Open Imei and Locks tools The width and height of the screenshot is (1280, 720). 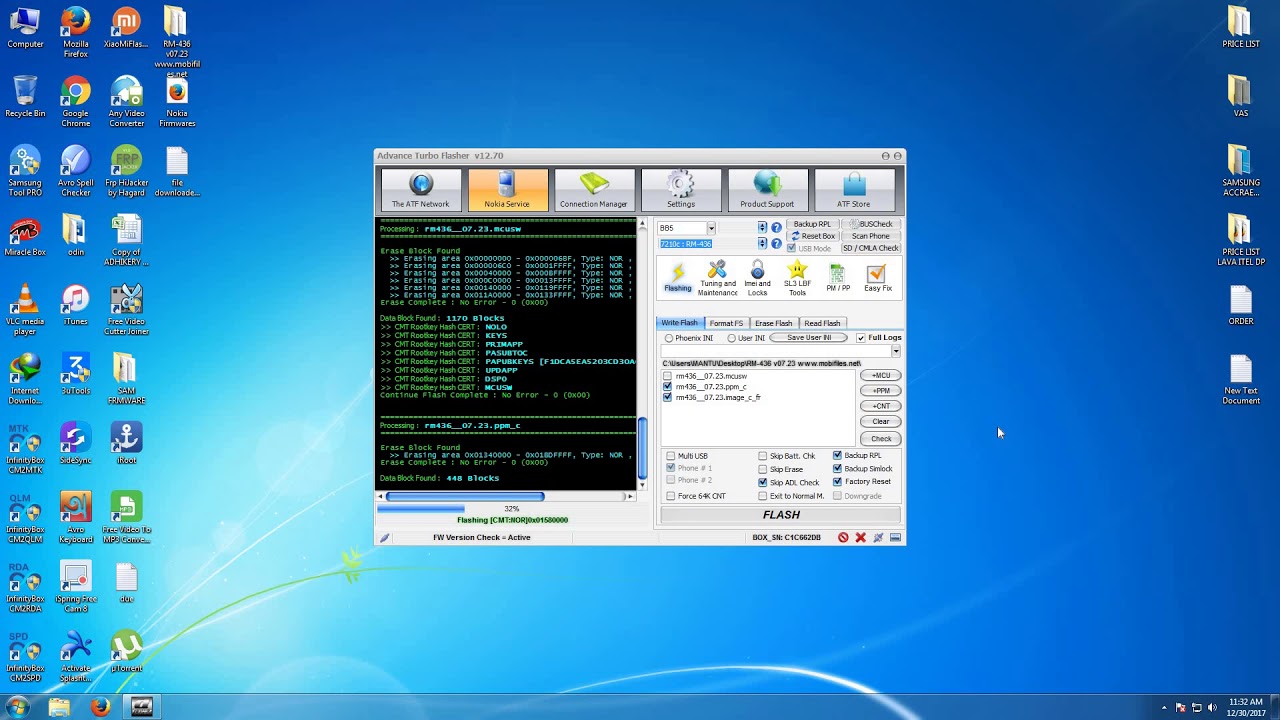tap(757, 278)
